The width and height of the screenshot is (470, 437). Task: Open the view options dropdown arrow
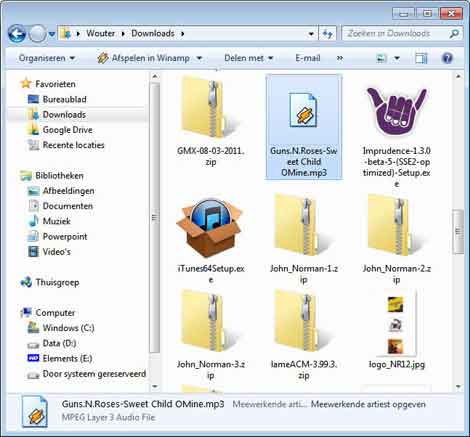[397, 58]
